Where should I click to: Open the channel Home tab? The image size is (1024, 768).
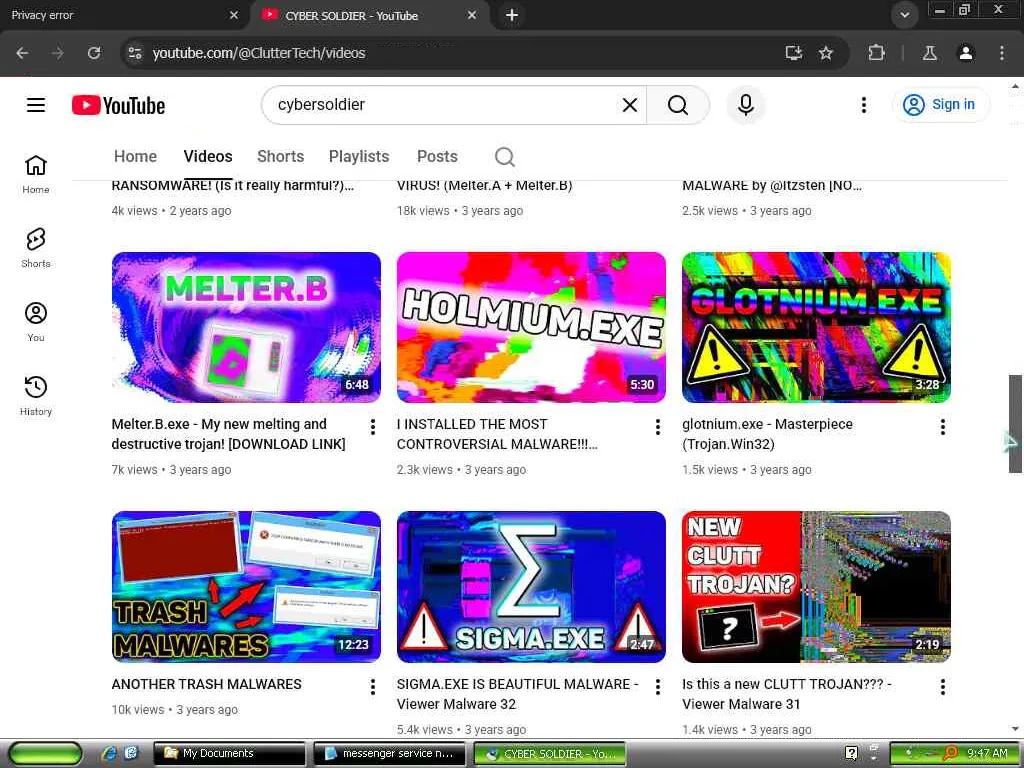point(135,157)
